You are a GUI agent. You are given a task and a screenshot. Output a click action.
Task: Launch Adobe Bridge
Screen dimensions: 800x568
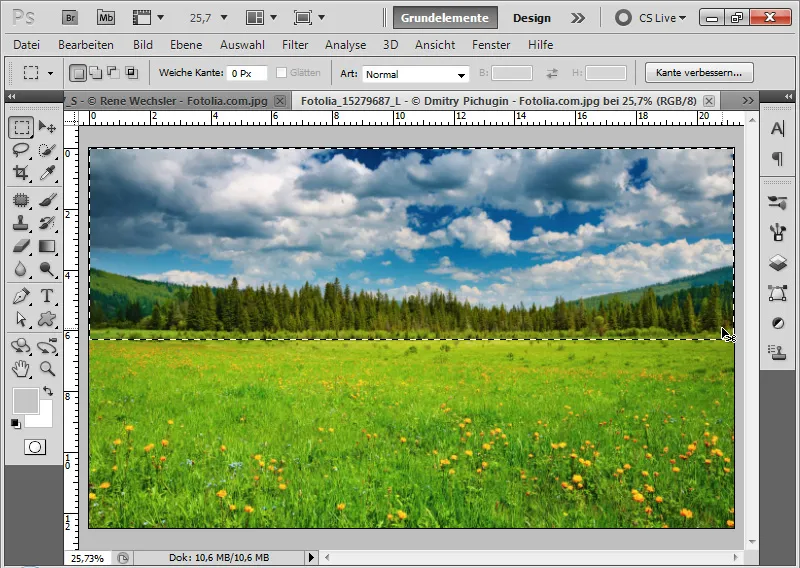[x=70, y=18]
